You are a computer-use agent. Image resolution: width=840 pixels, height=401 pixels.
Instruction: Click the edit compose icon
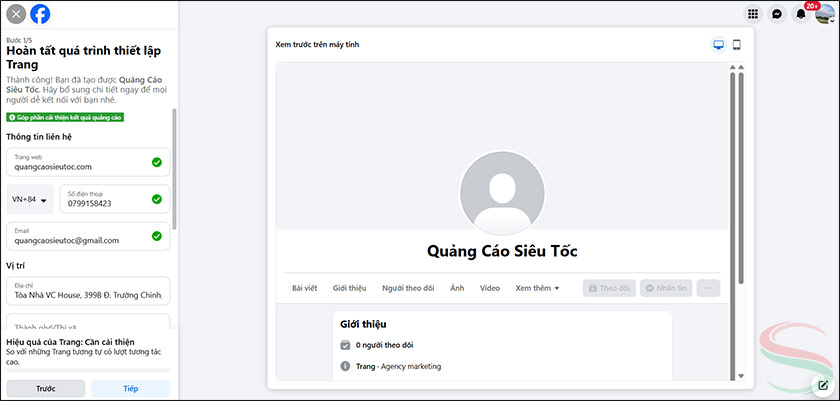823,385
